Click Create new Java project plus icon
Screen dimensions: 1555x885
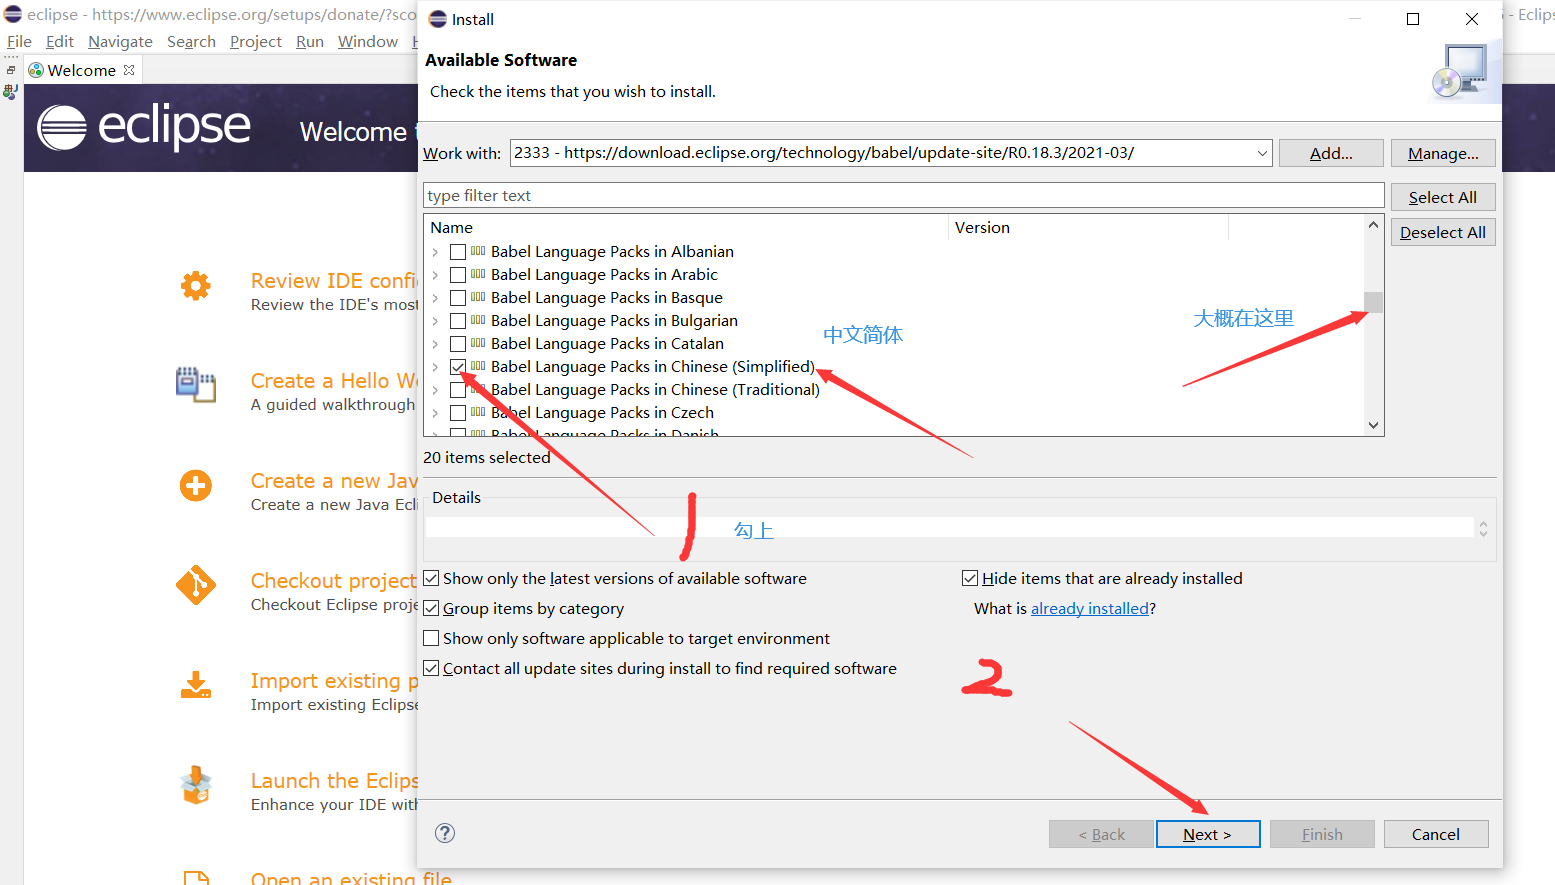click(x=196, y=486)
